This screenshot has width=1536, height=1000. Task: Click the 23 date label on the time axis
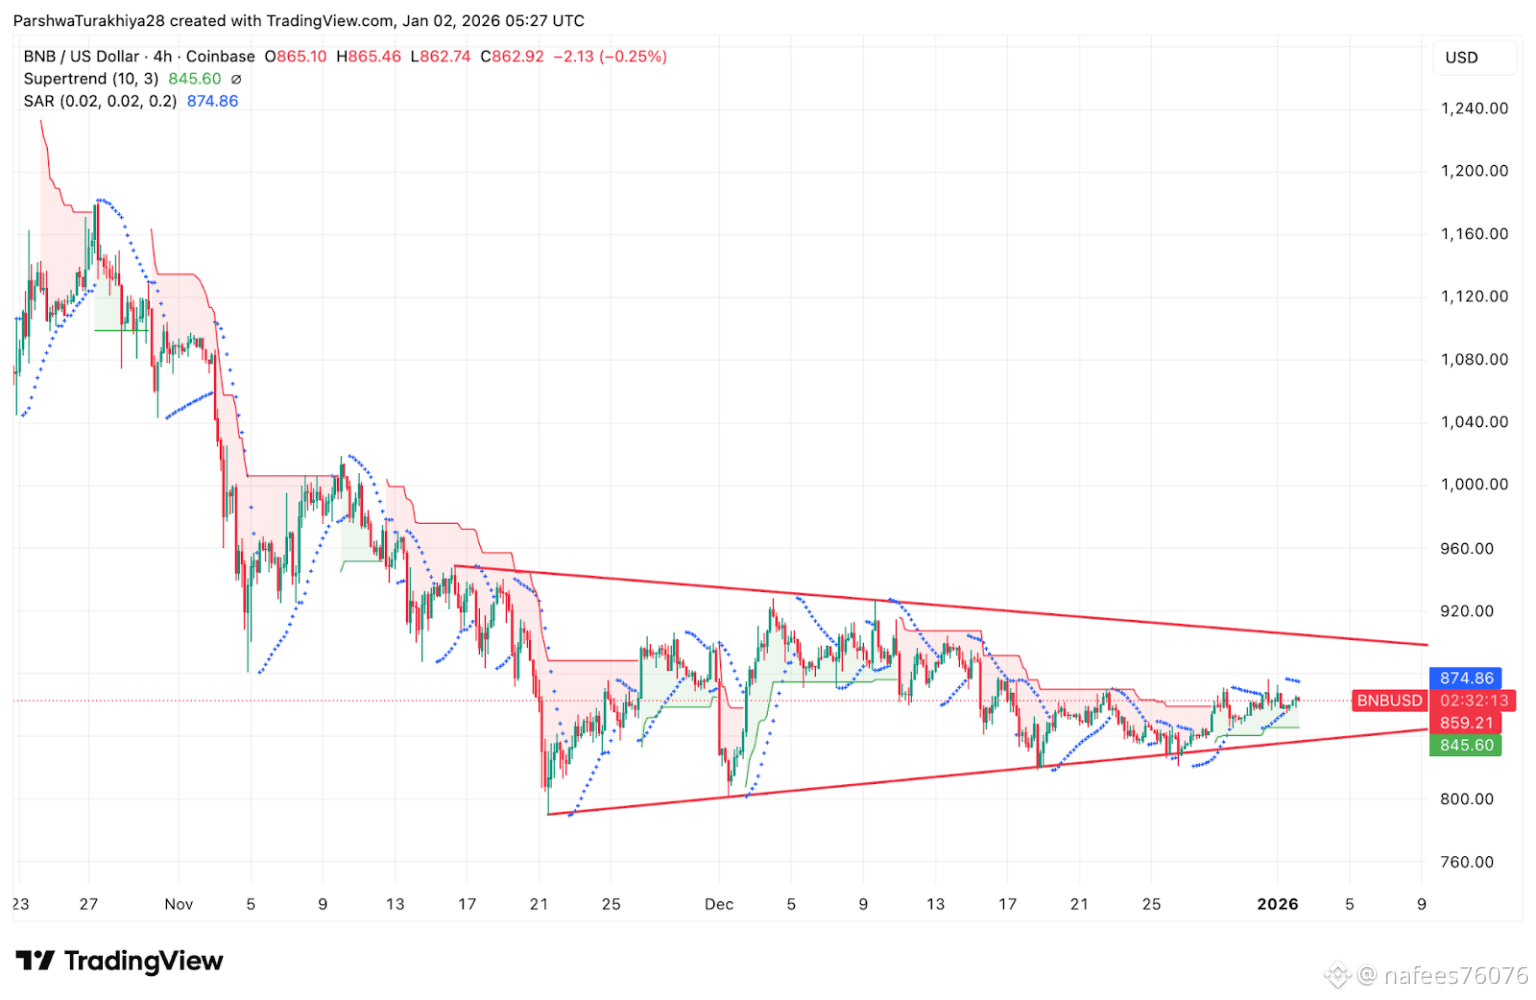(x=21, y=904)
